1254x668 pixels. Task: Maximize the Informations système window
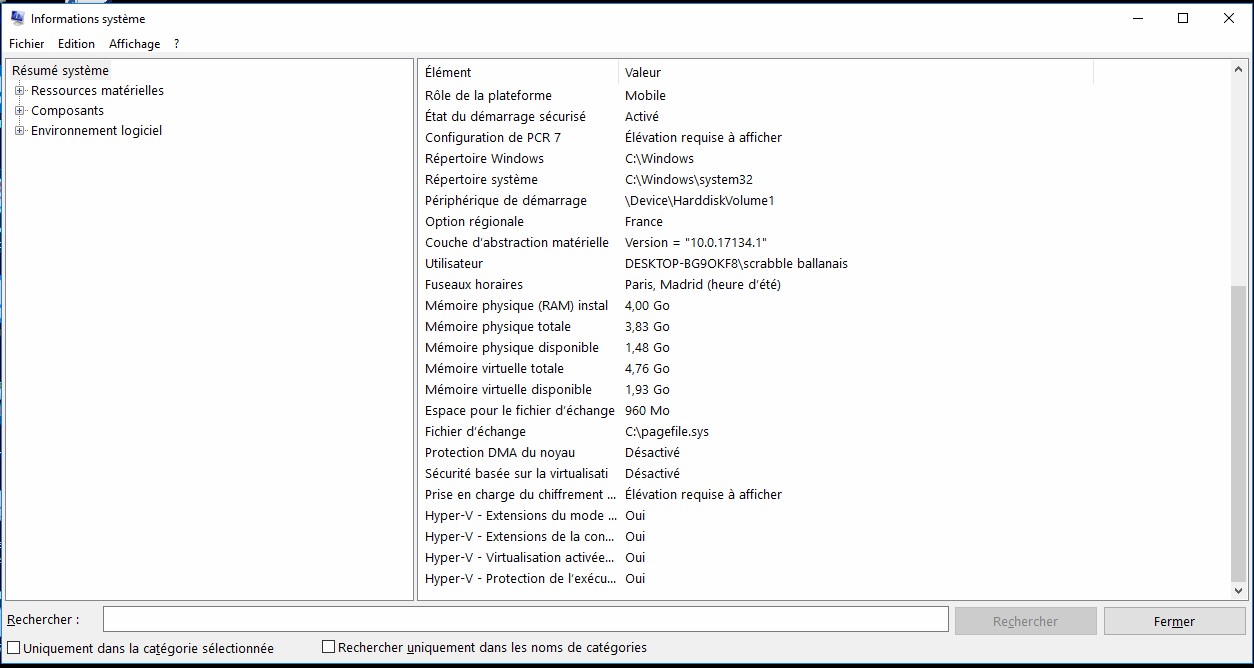click(x=1183, y=18)
